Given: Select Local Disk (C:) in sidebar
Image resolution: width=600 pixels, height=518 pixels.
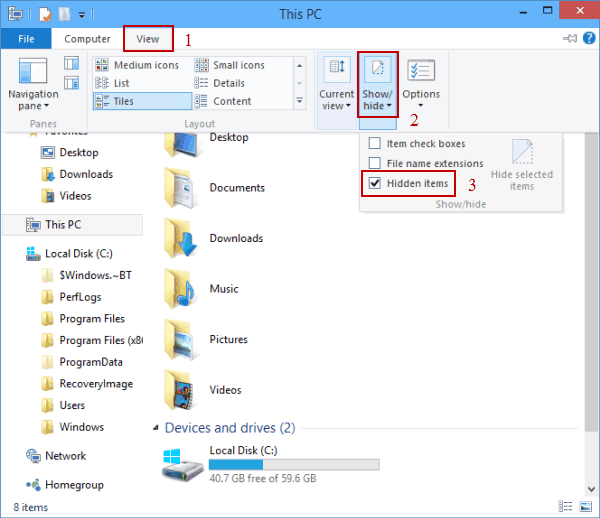Looking at the screenshot, I should pos(69,254).
